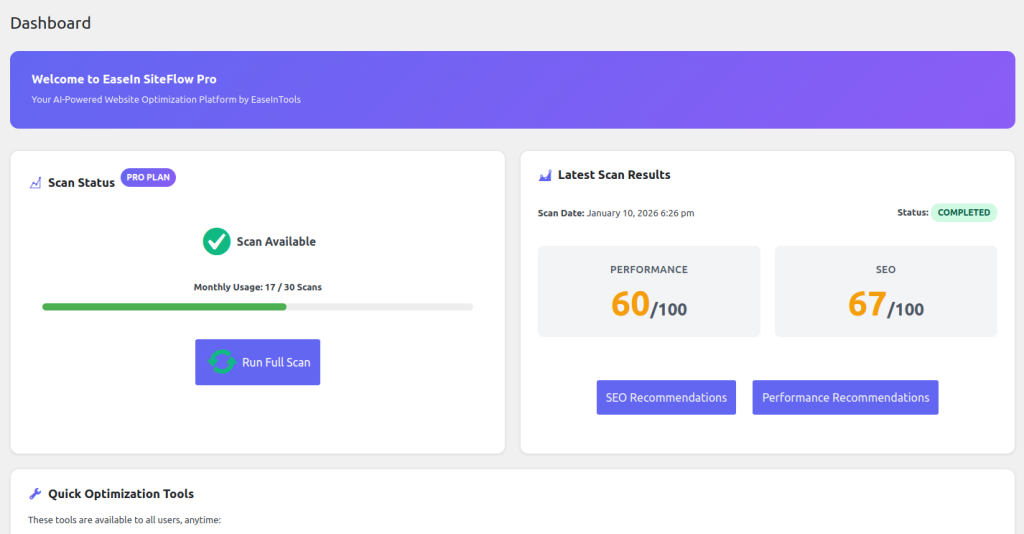This screenshot has width=1024, height=534.
Task: Open SEO Recommendations
Action: [x=666, y=398]
